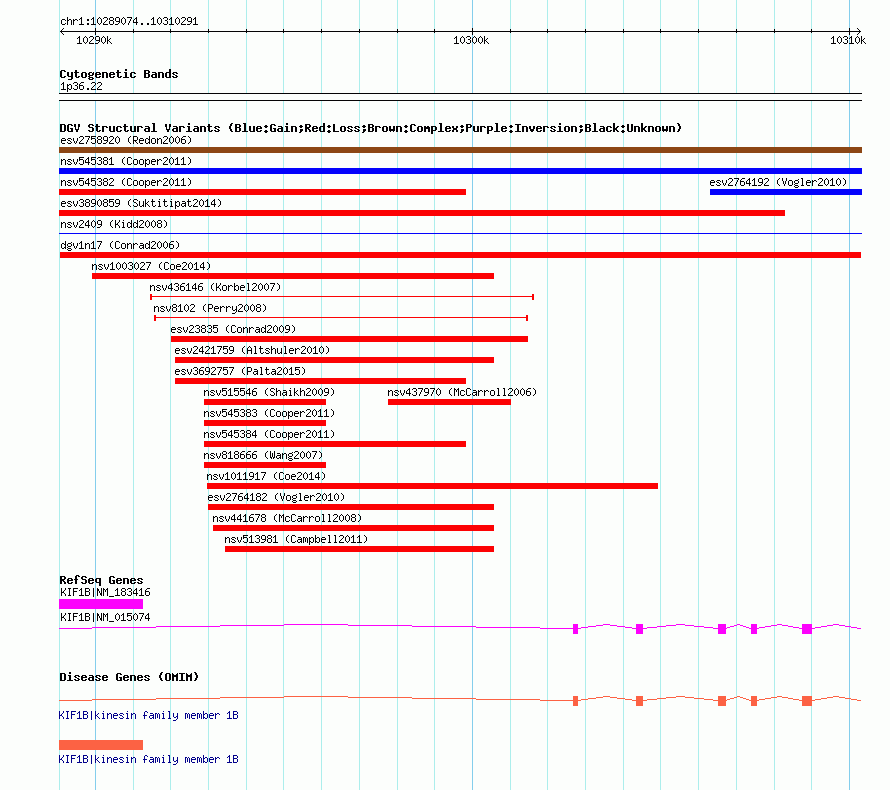
Task: Click the nsv437970 (McCarroll2006) label
Action: (x=462, y=392)
